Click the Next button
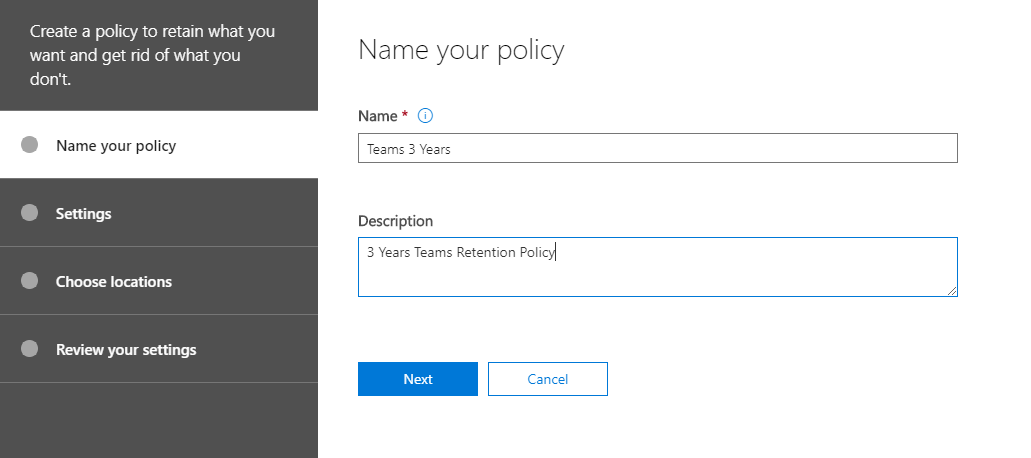The height and width of the screenshot is (458, 1031). (x=418, y=379)
